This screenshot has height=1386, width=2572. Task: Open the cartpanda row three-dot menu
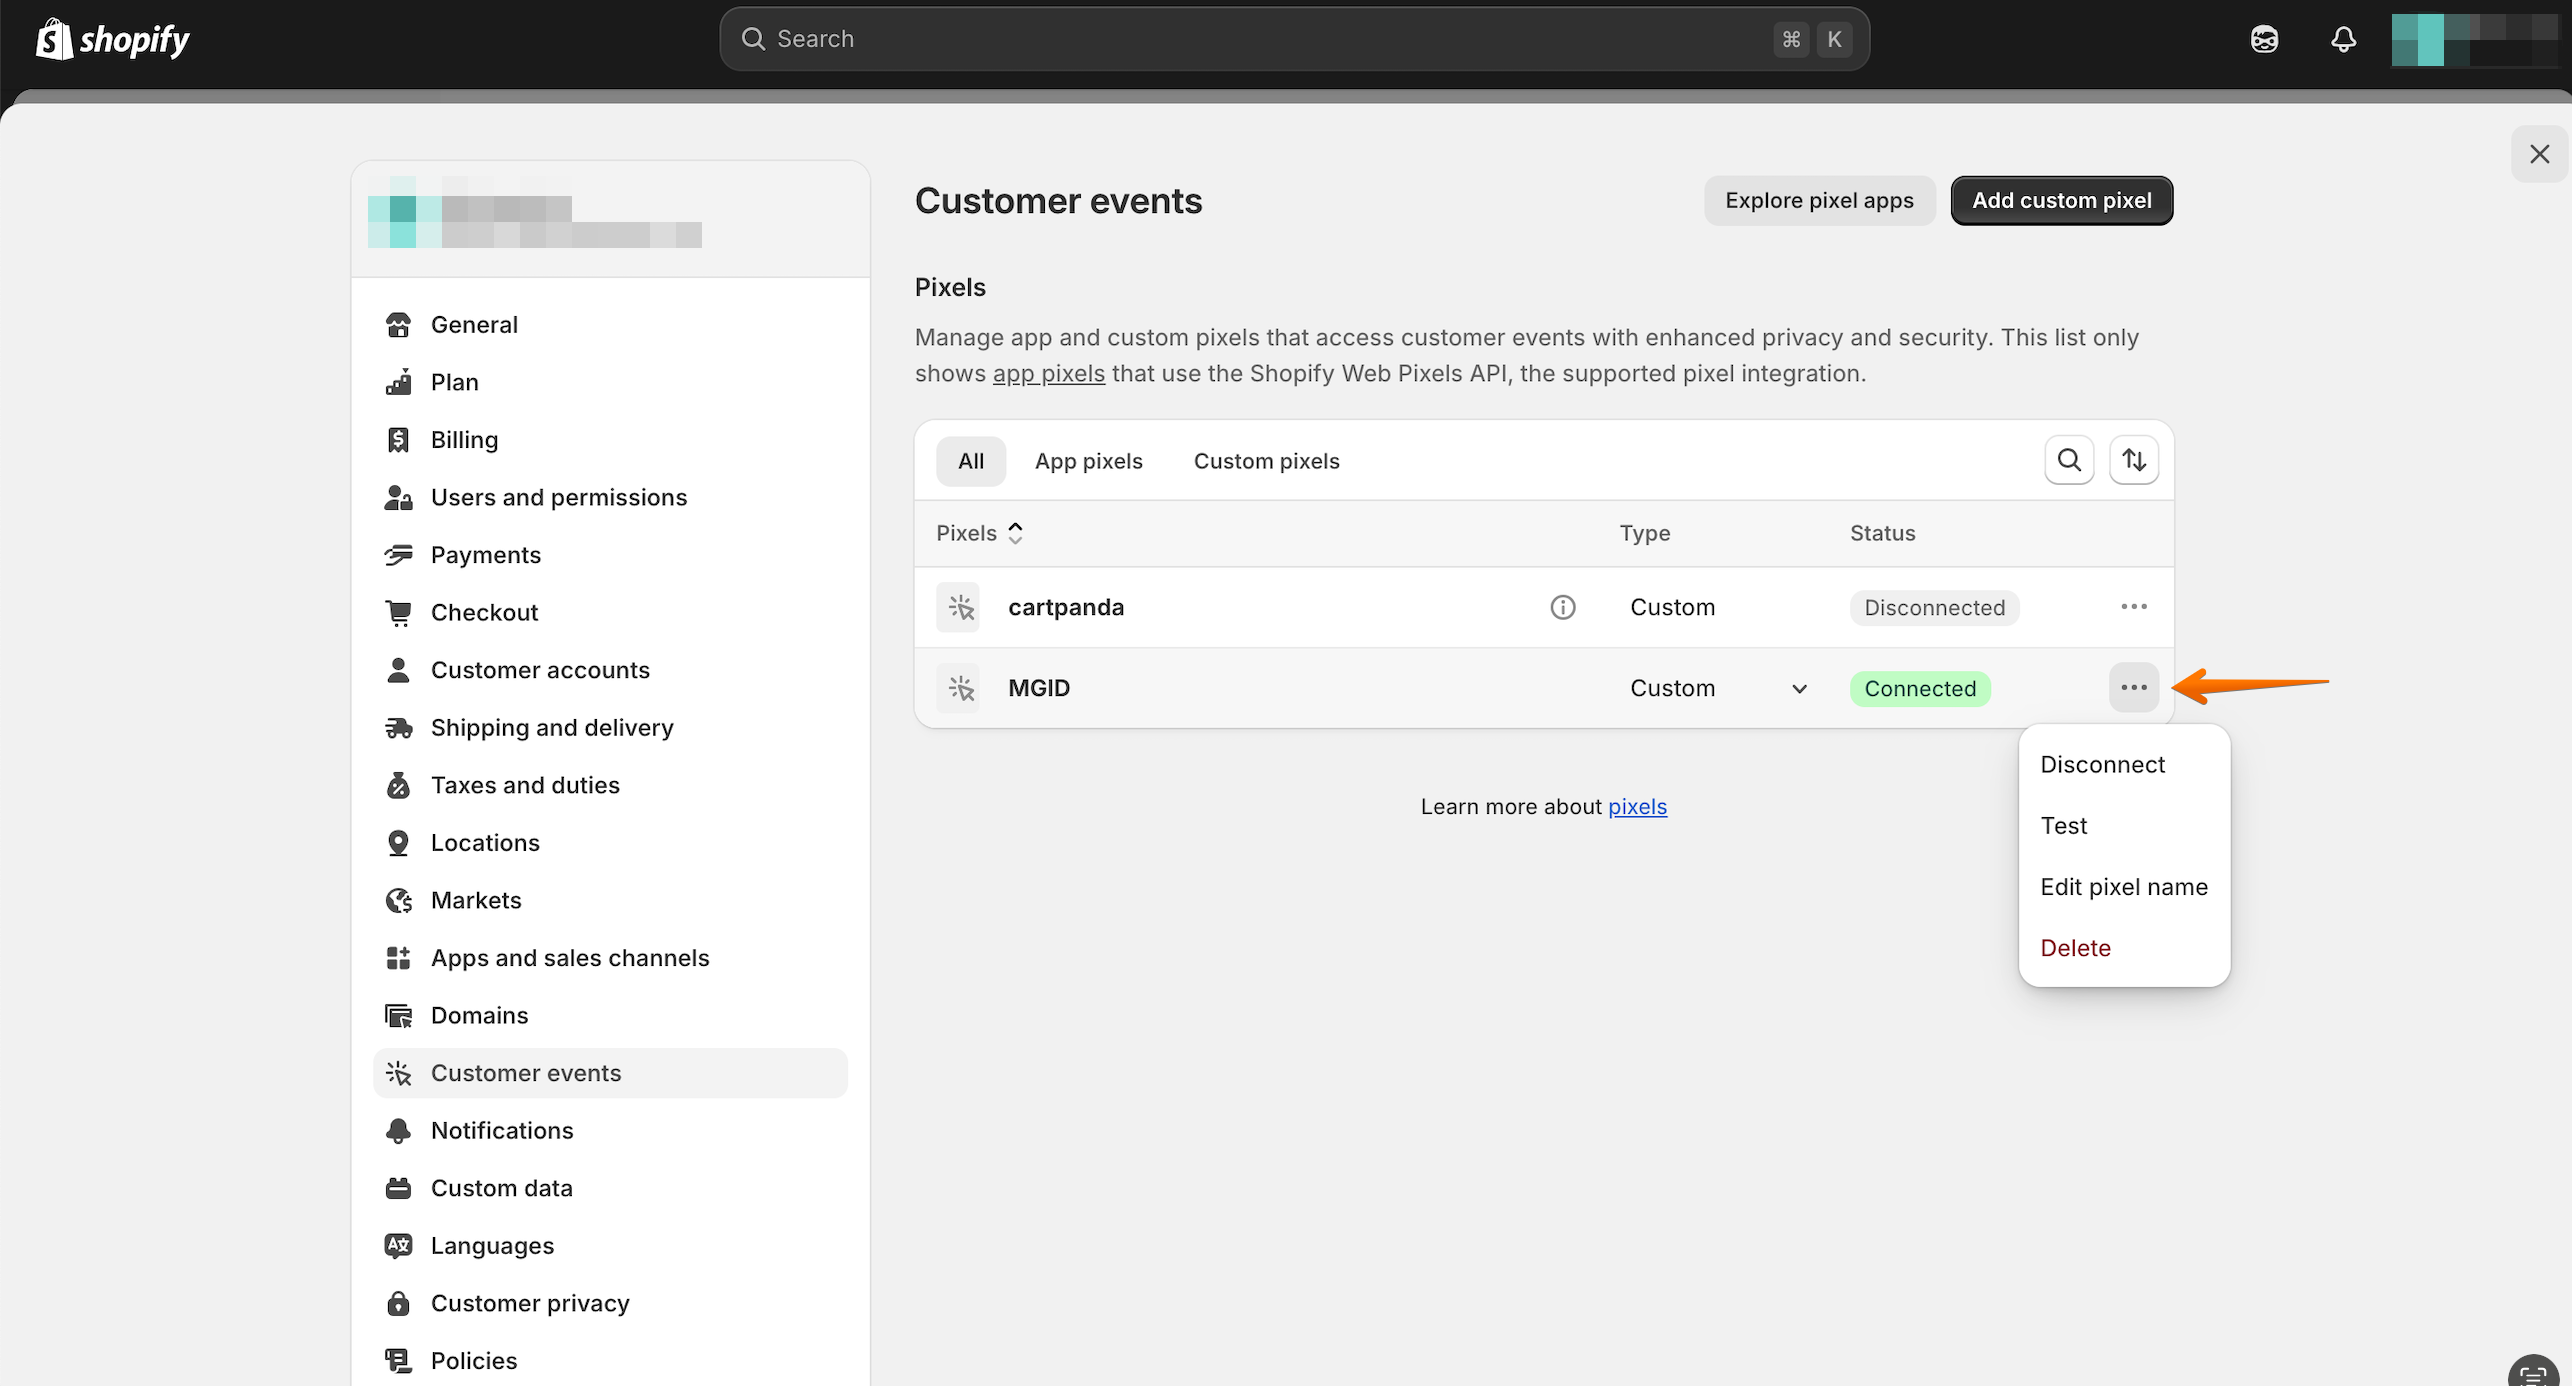click(x=2133, y=607)
